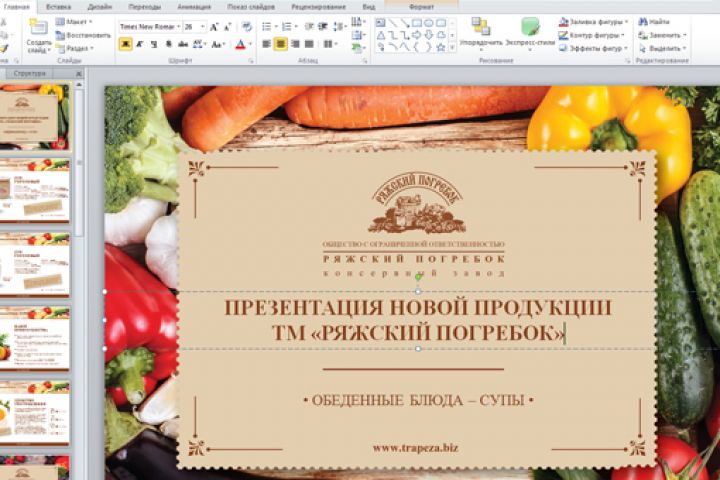The image size is (720, 480).
Task: Select the cloud-like pentagon shape
Action: pyautogui.click(x=441, y=35)
